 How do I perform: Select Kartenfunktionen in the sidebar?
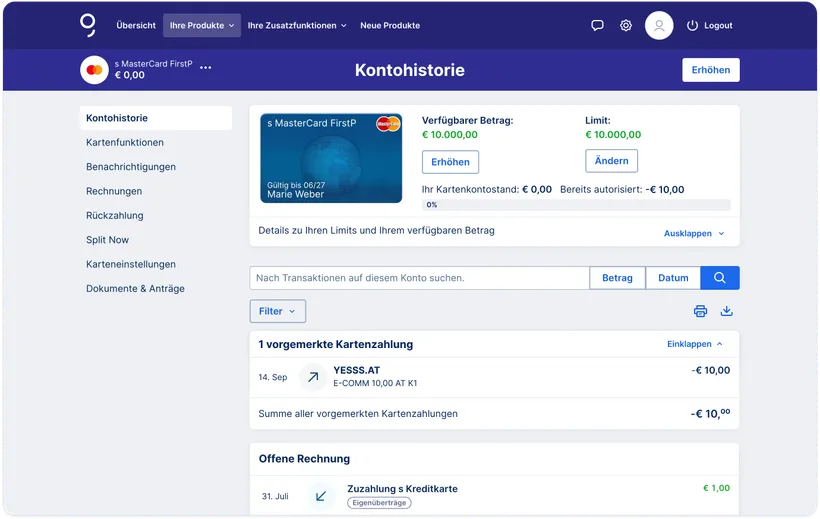point(125,142)
